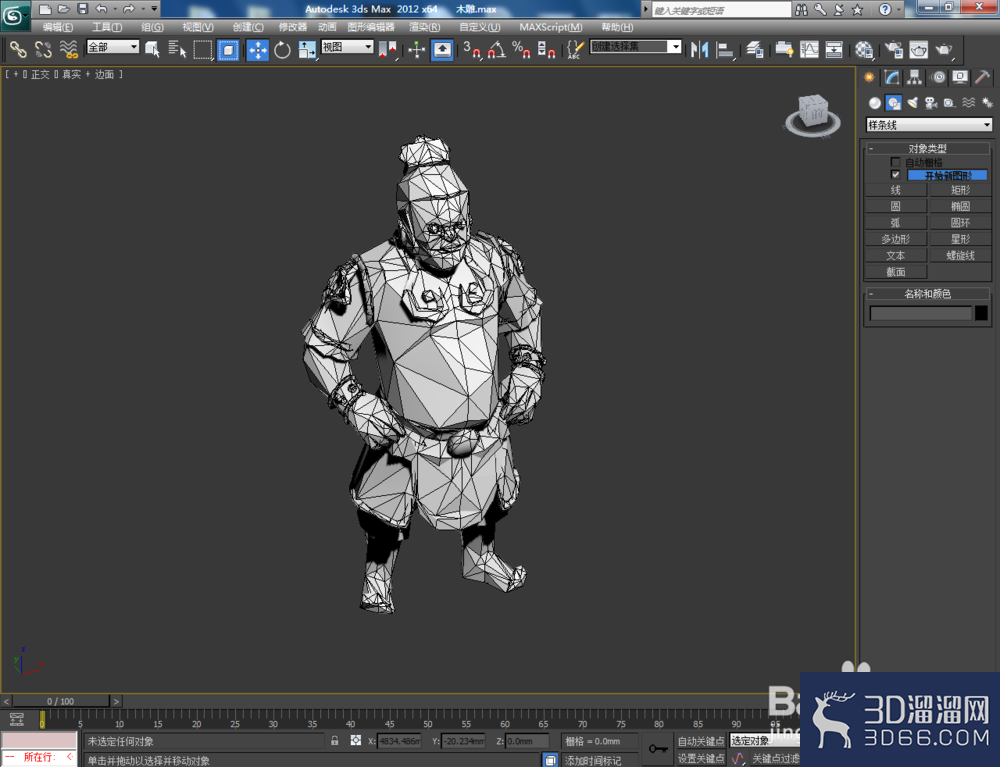Click the Select and Manipulate icon

pos(416,50)
